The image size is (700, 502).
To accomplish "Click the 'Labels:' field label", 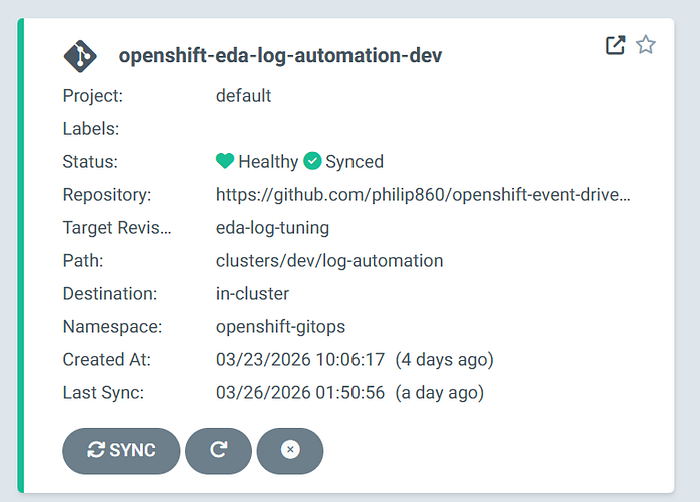I will click(x=91, y=129).
